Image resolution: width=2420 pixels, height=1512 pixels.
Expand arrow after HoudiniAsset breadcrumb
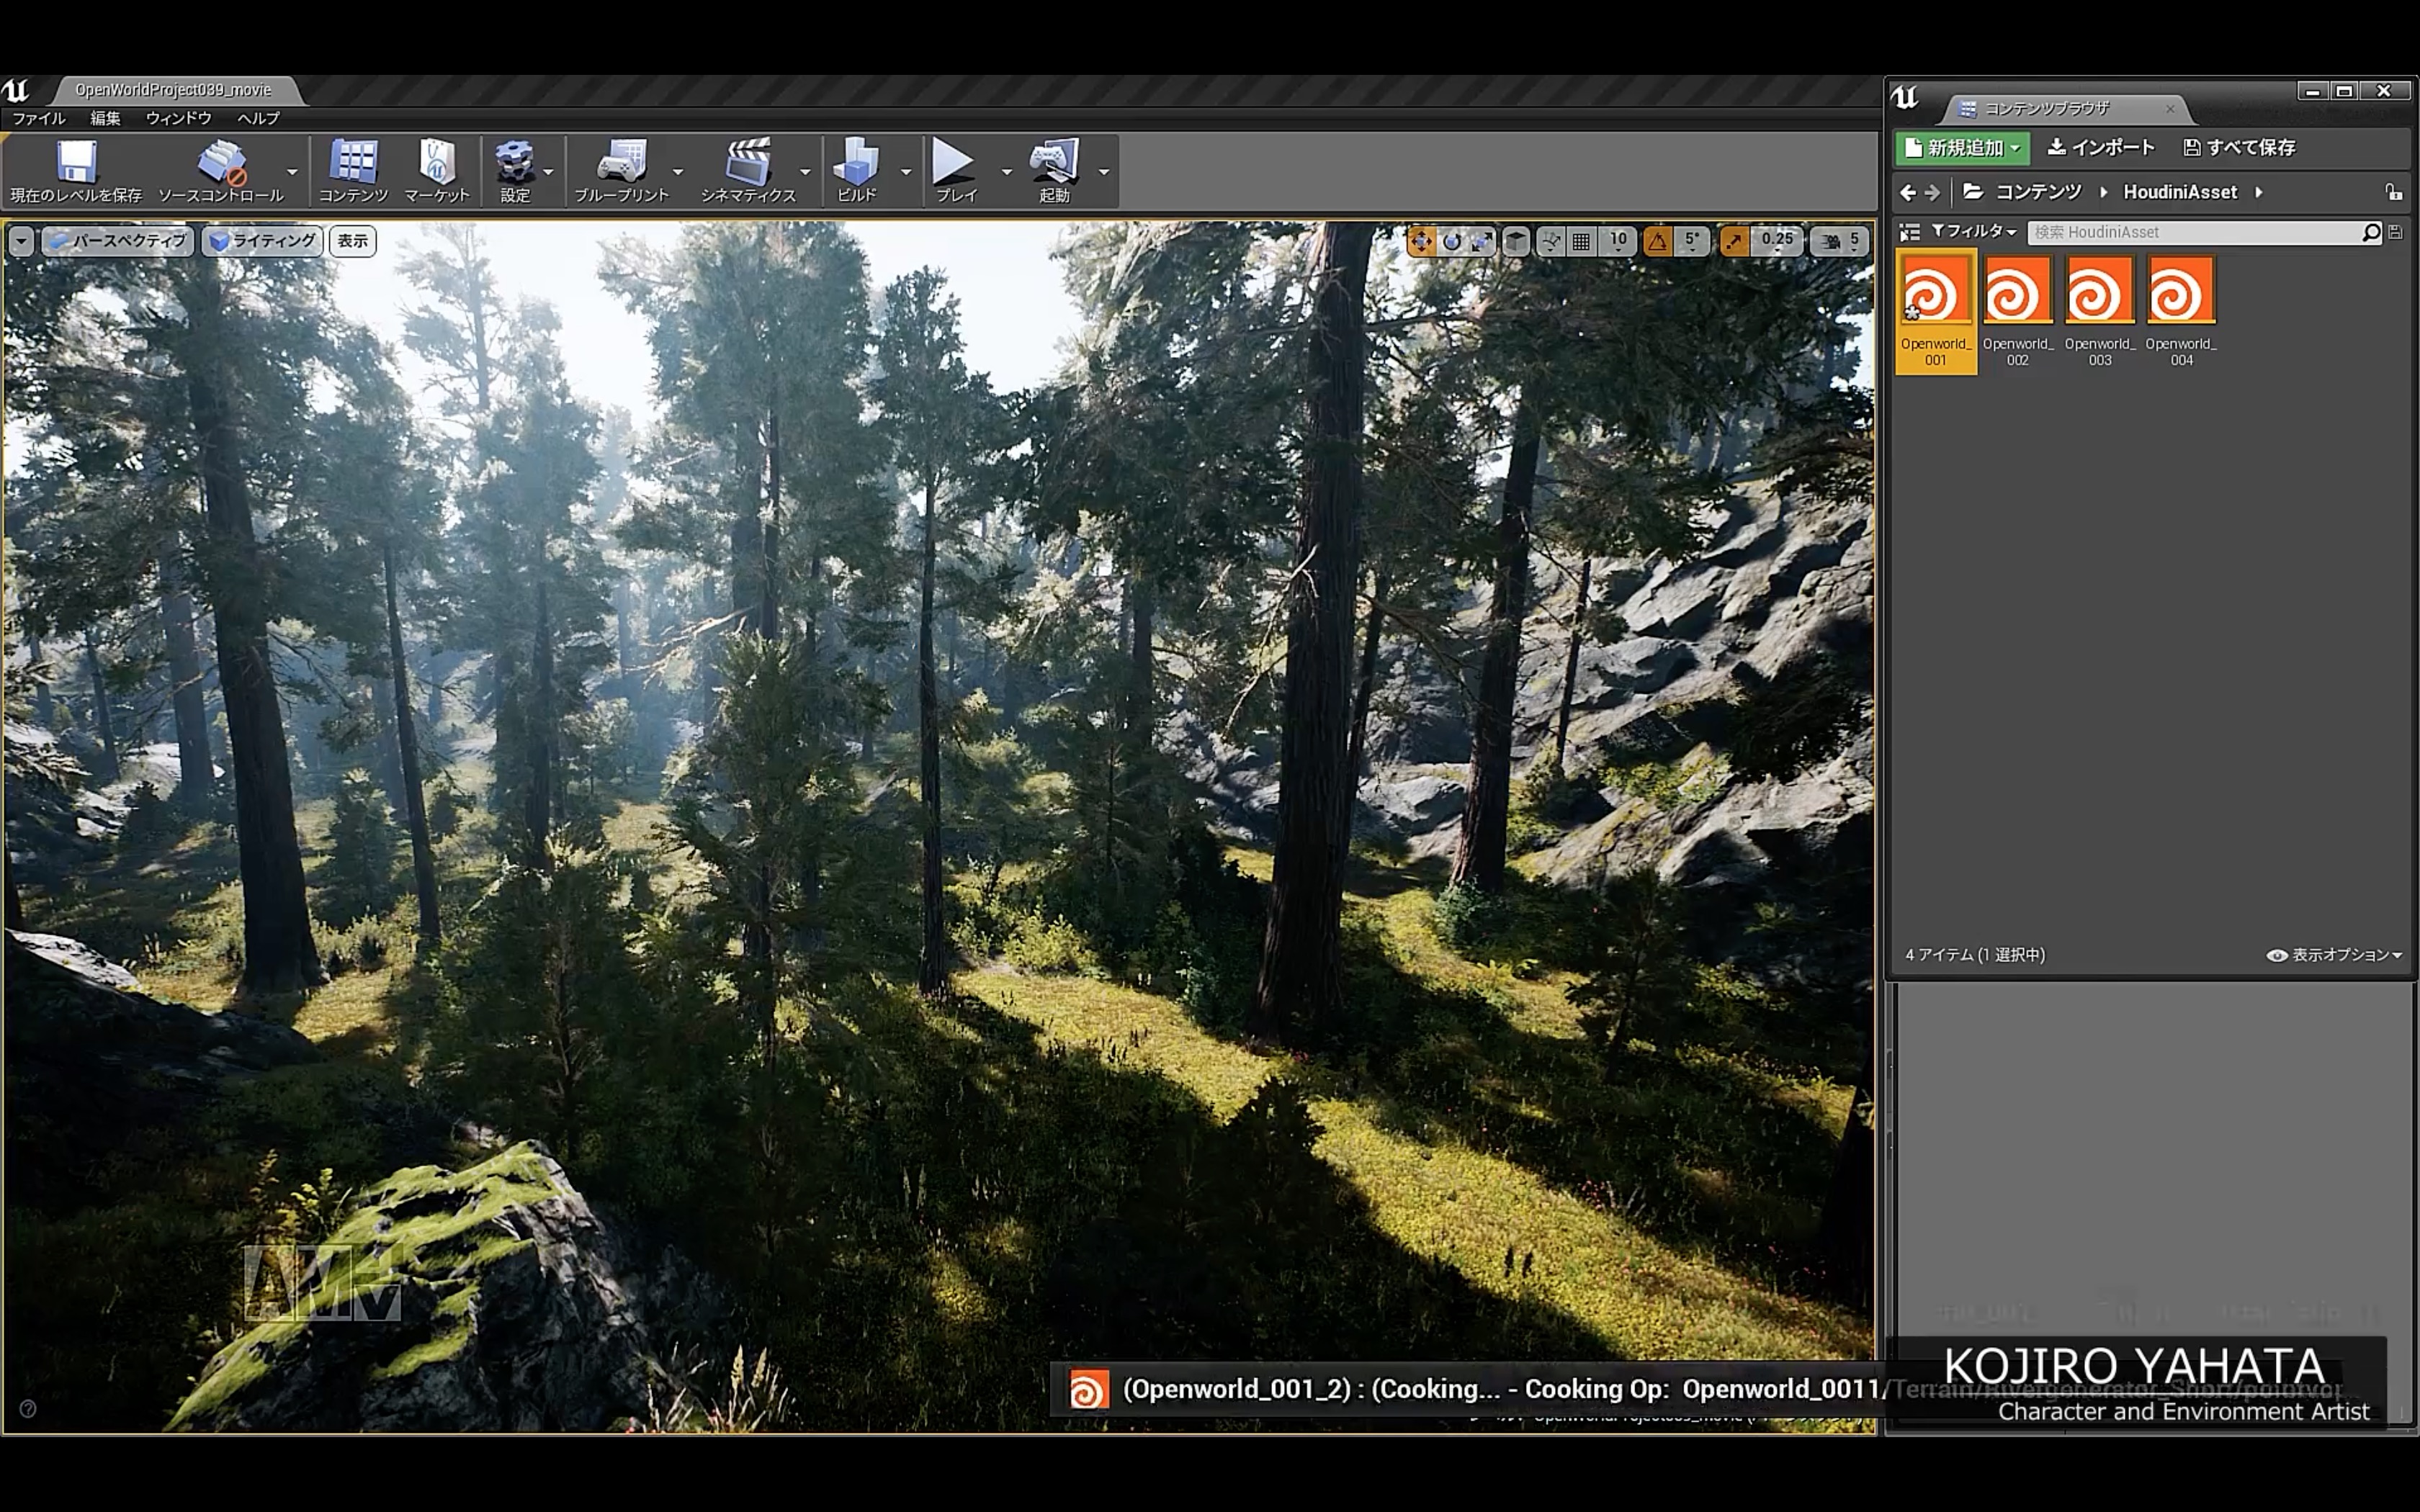tap(2259, 192)
